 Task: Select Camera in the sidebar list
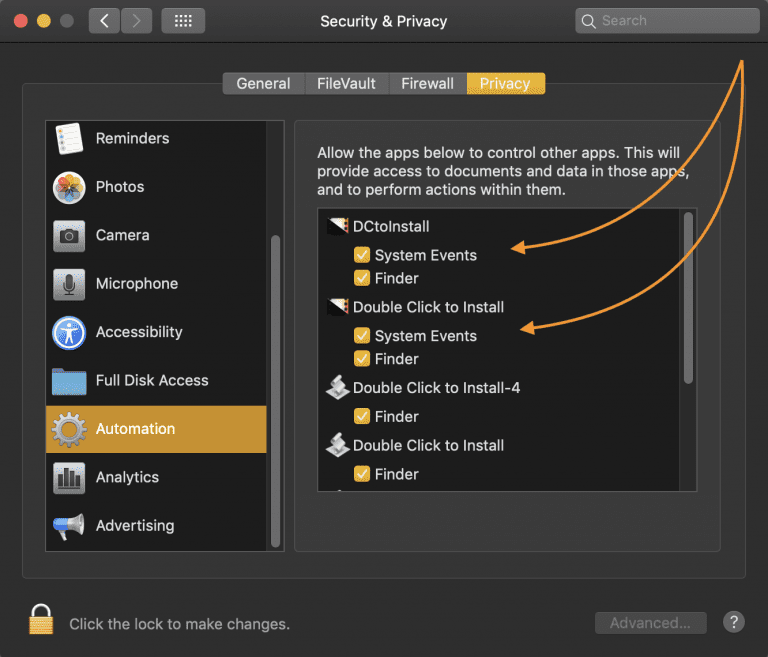pyautogui.click(x=156, y=236)
